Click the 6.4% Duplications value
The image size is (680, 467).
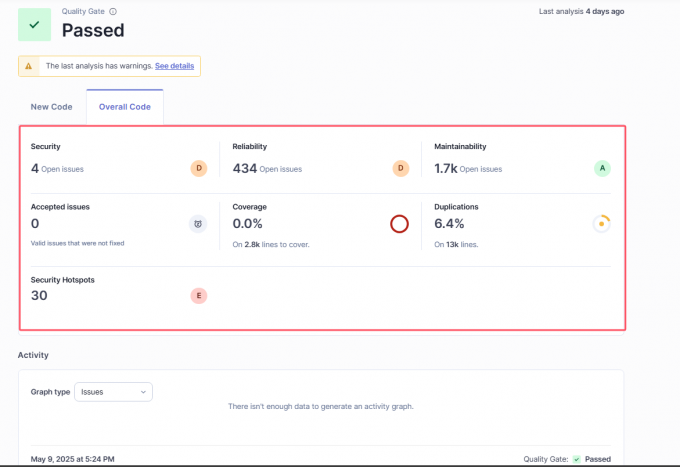click(450, 224)
